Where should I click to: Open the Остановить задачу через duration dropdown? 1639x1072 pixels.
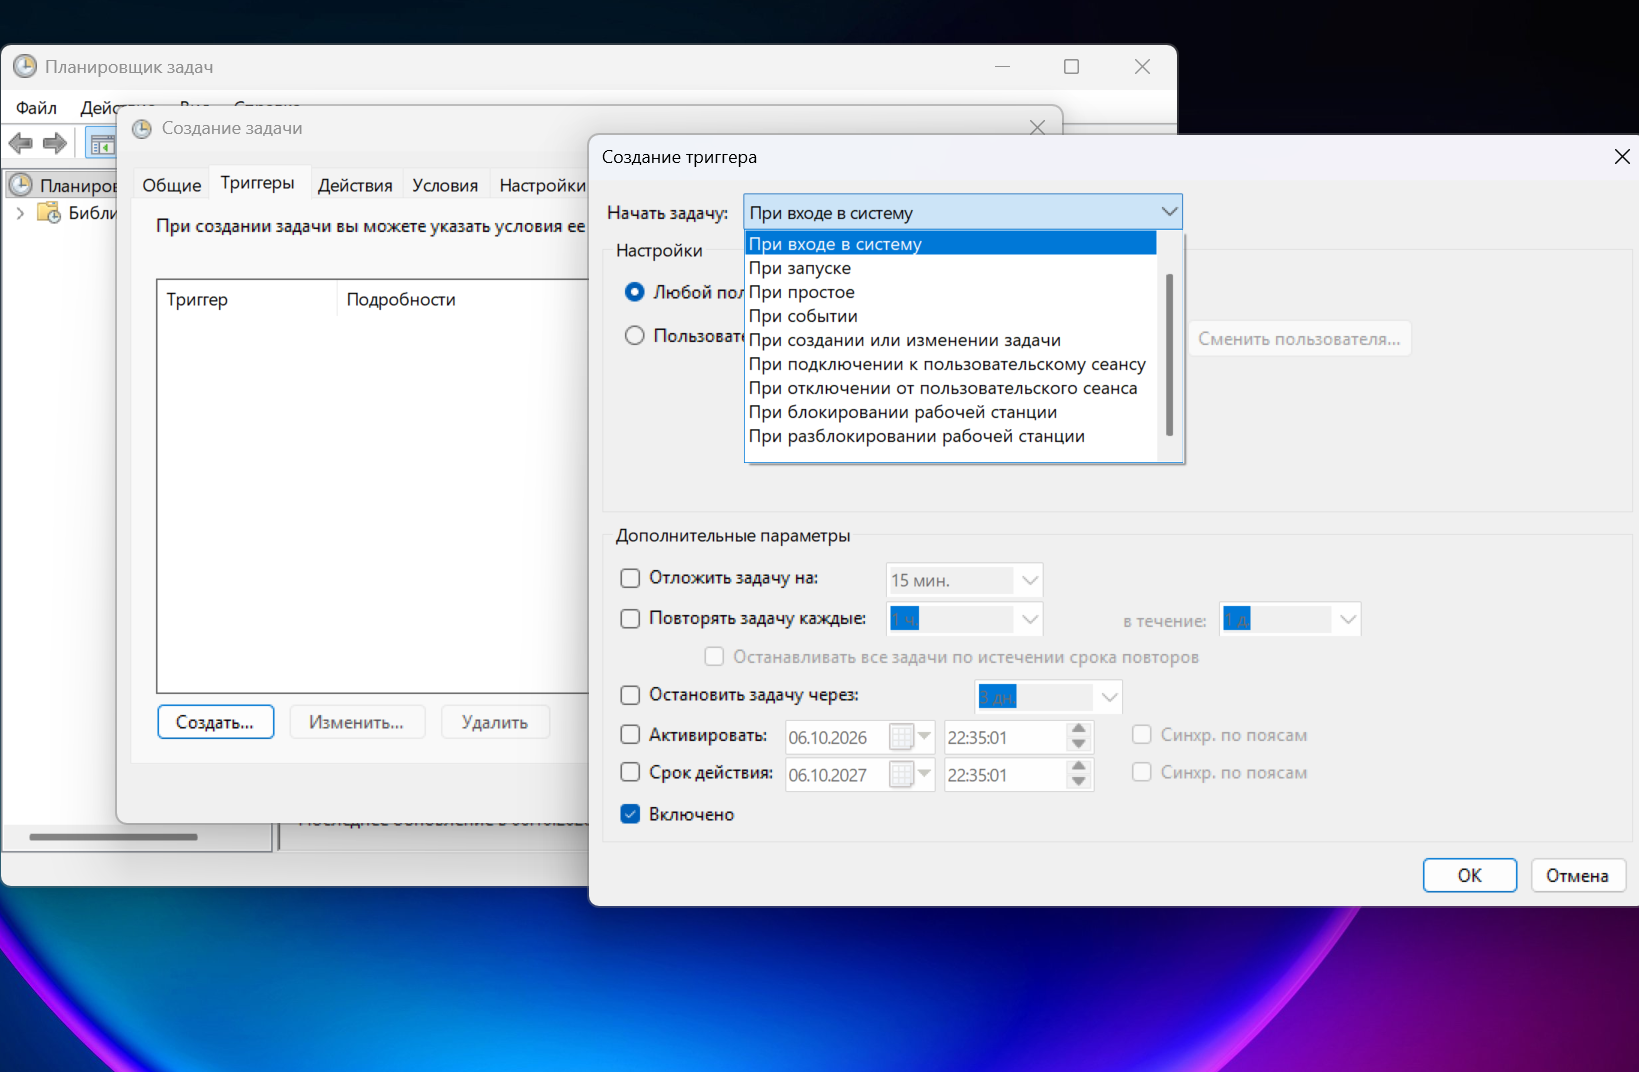pos(1109,697)
